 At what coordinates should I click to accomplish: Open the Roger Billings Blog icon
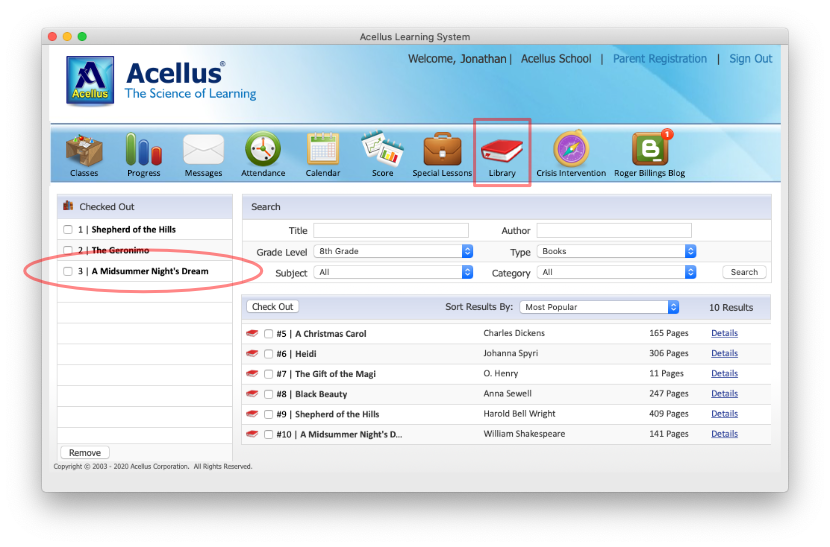pos(649,149)
